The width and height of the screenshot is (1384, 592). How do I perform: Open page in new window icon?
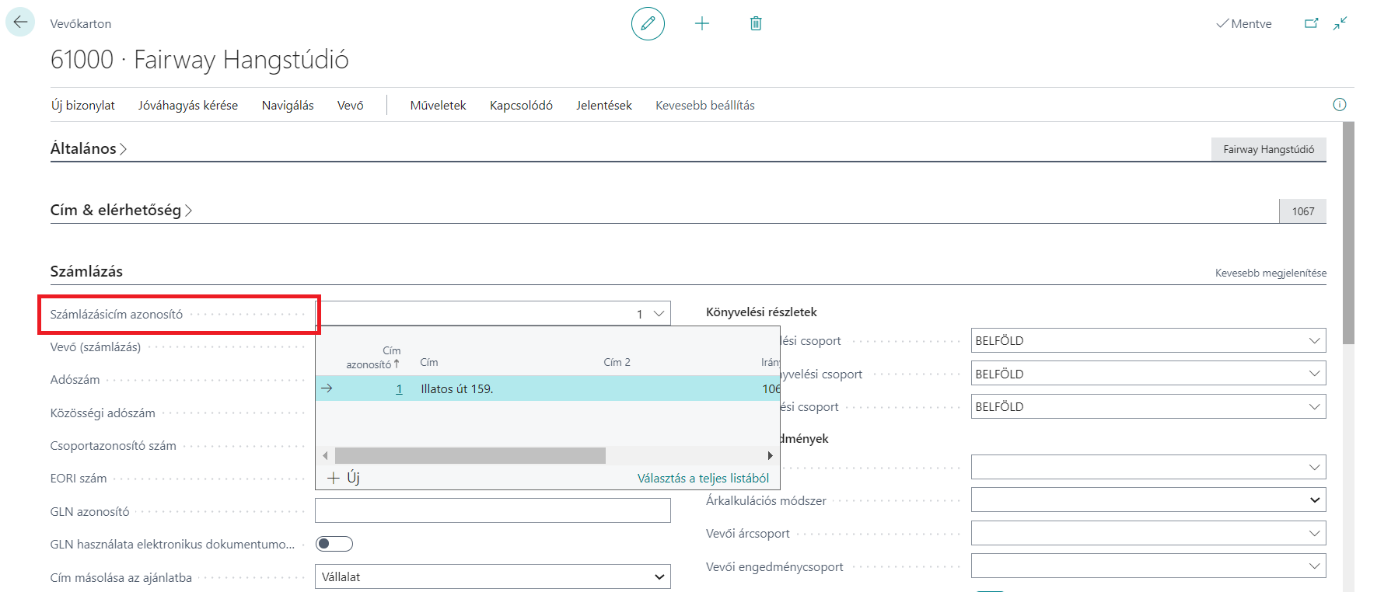click(1312, 23)
